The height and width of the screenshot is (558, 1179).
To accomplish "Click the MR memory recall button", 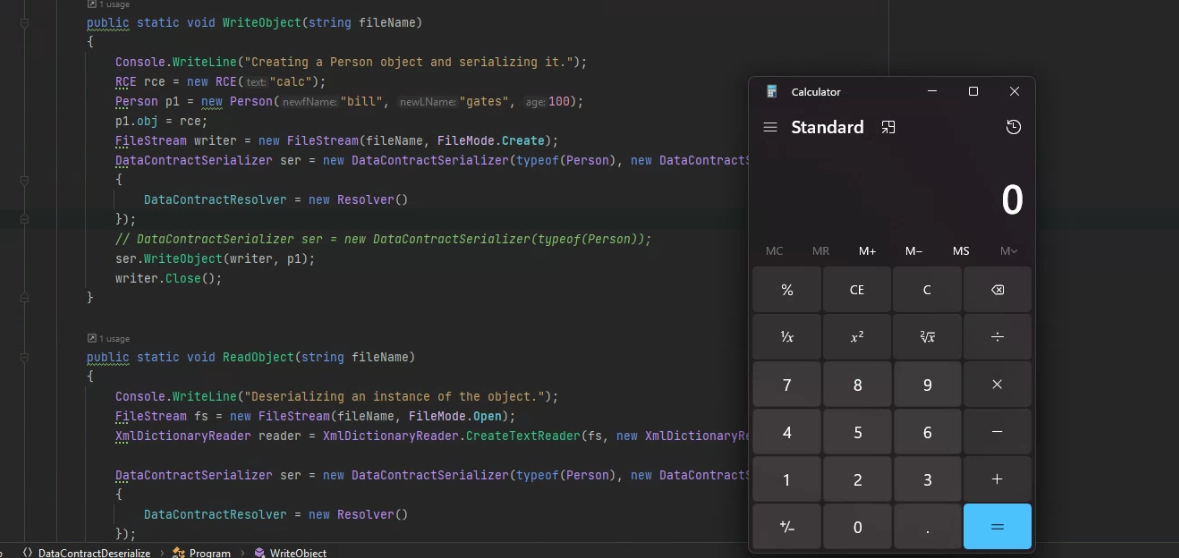I will 820,251.
